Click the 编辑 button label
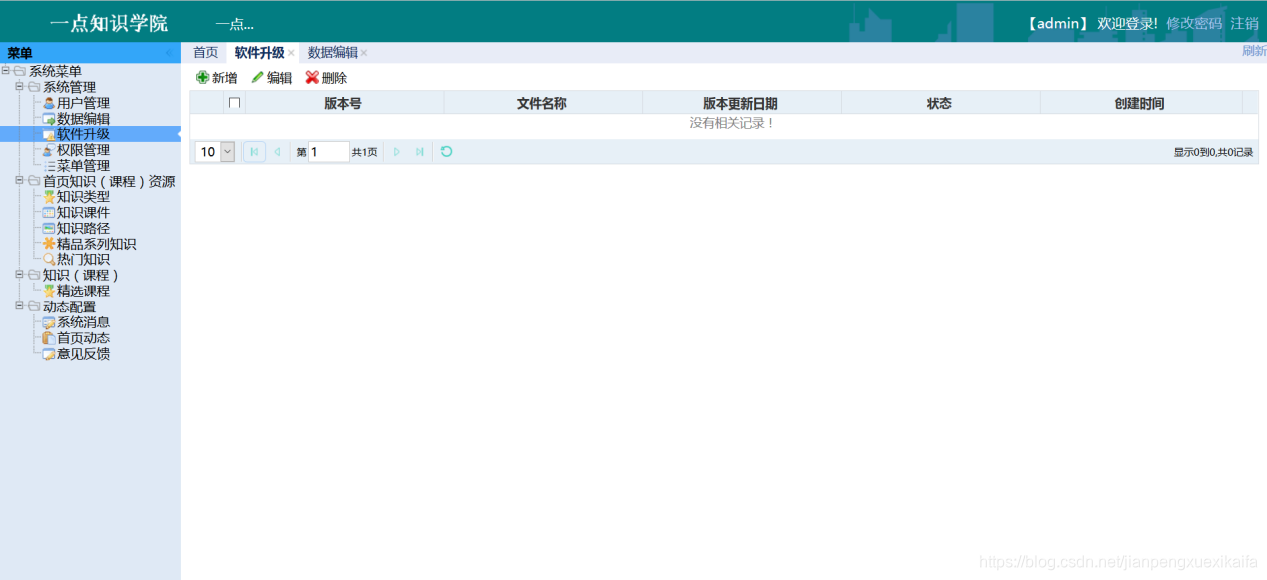This screenshot has width=1267, height=580. click(x=279, y=77)
